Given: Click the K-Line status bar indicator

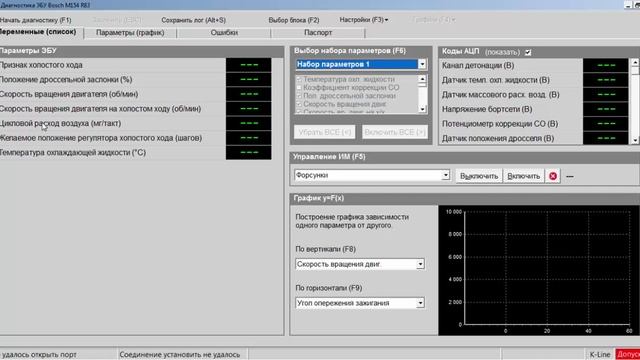Looking at the screenshot, I should pyautogui.click(x=600, y=354).
